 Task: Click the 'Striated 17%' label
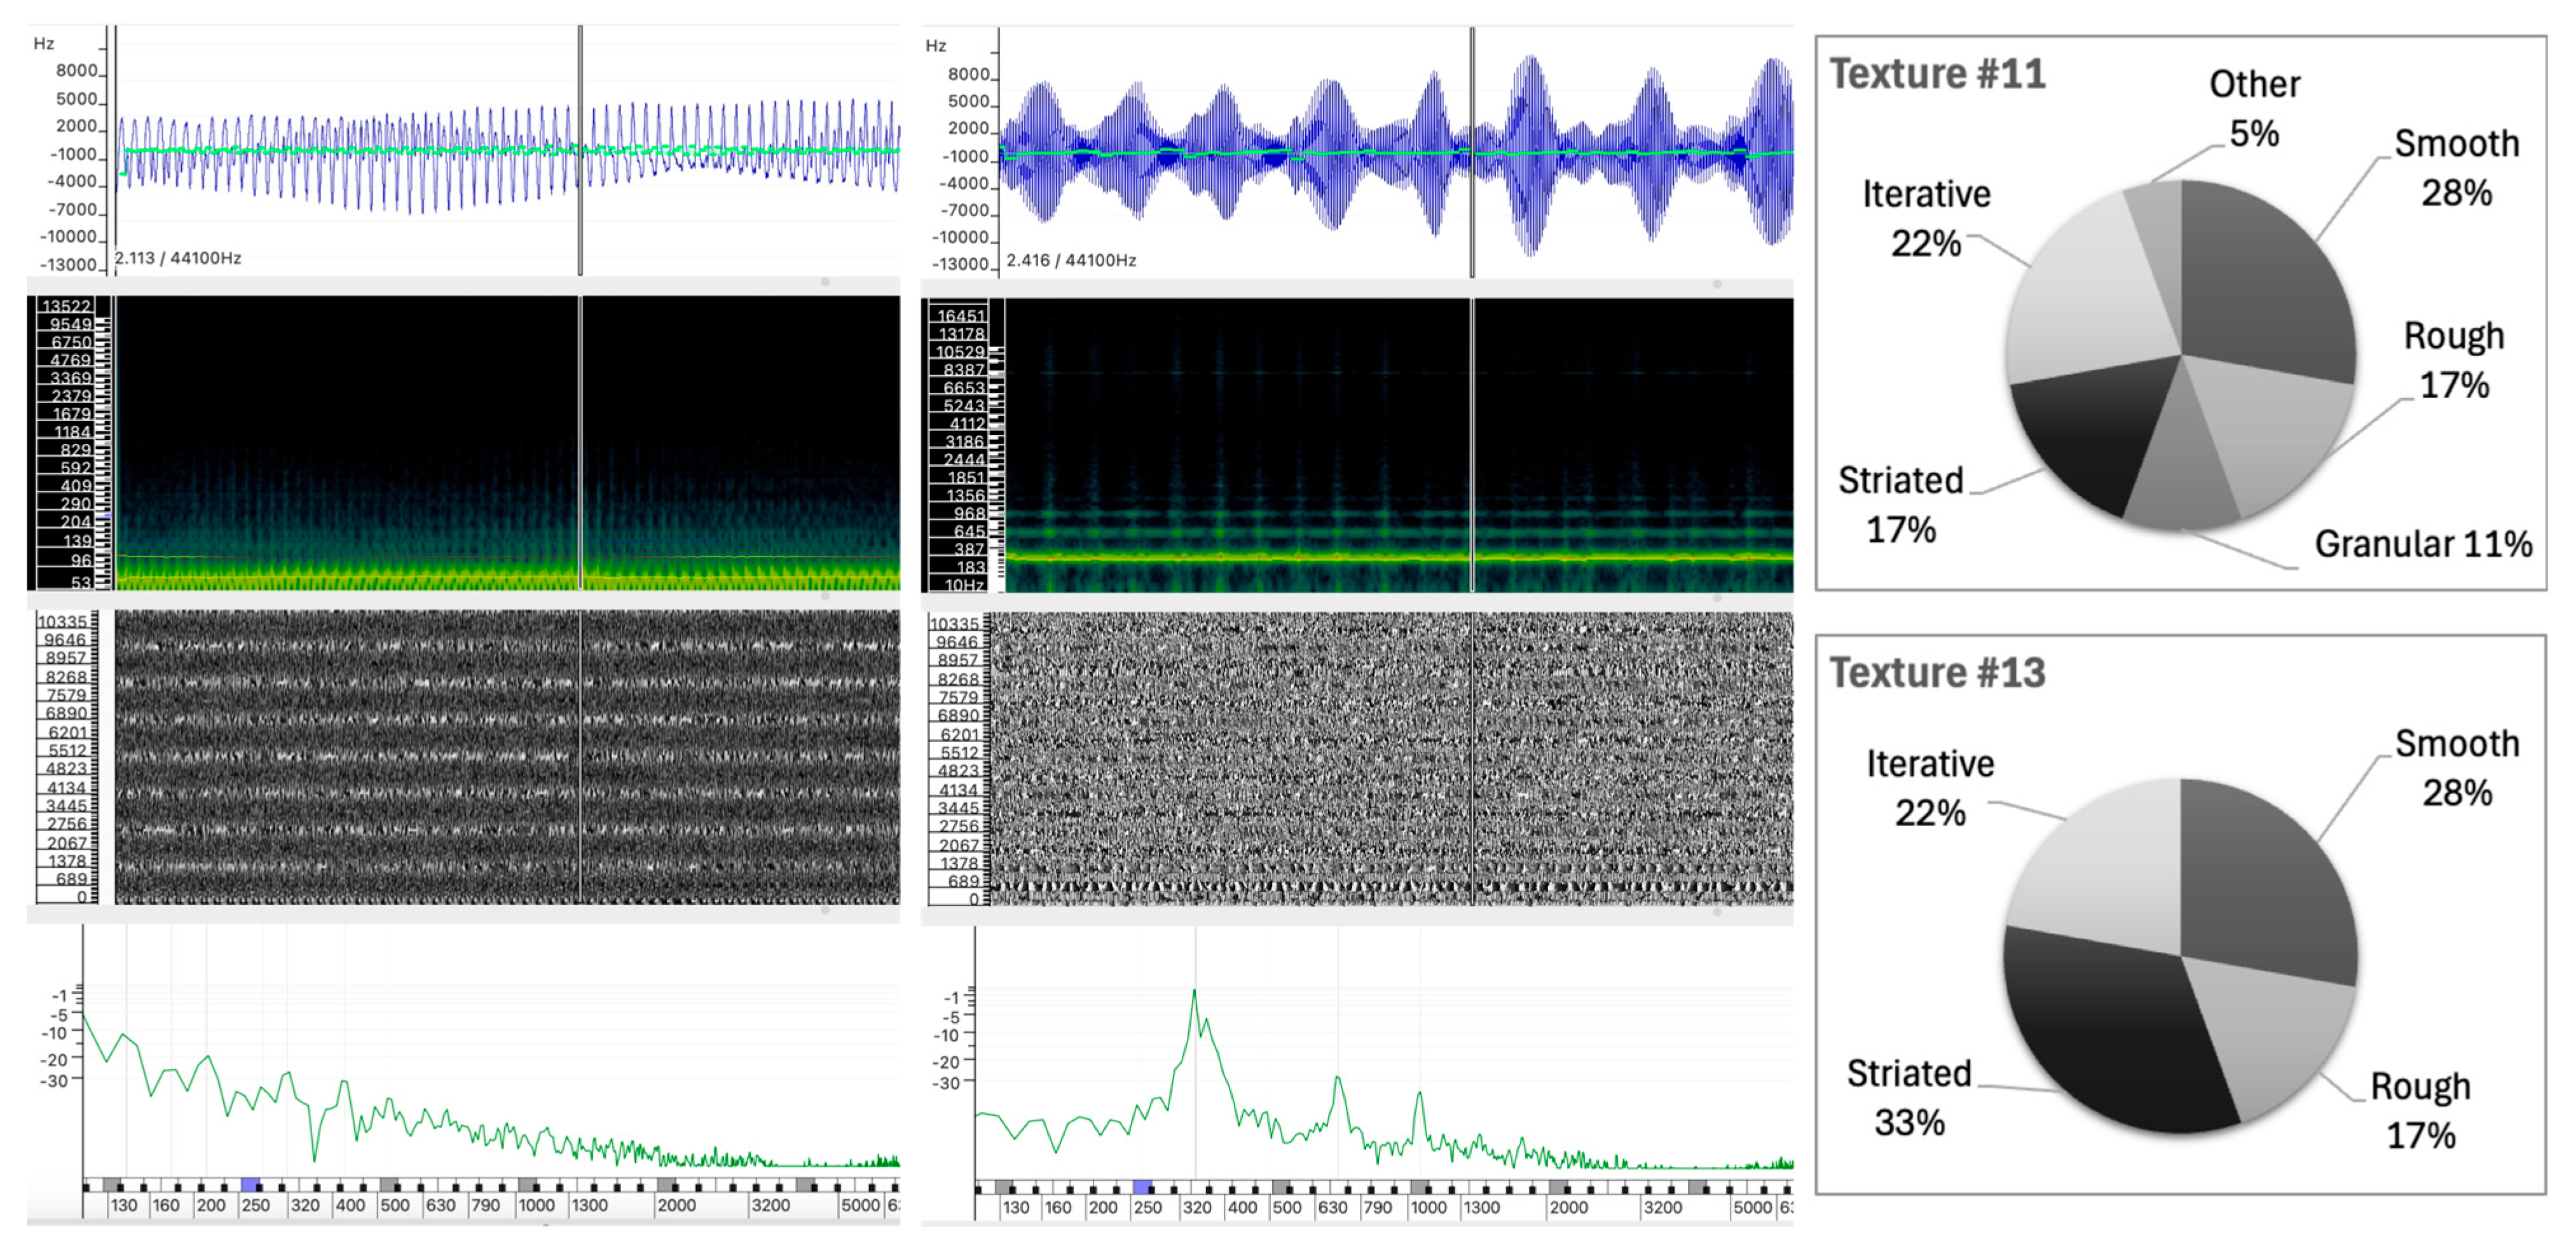1901,504
